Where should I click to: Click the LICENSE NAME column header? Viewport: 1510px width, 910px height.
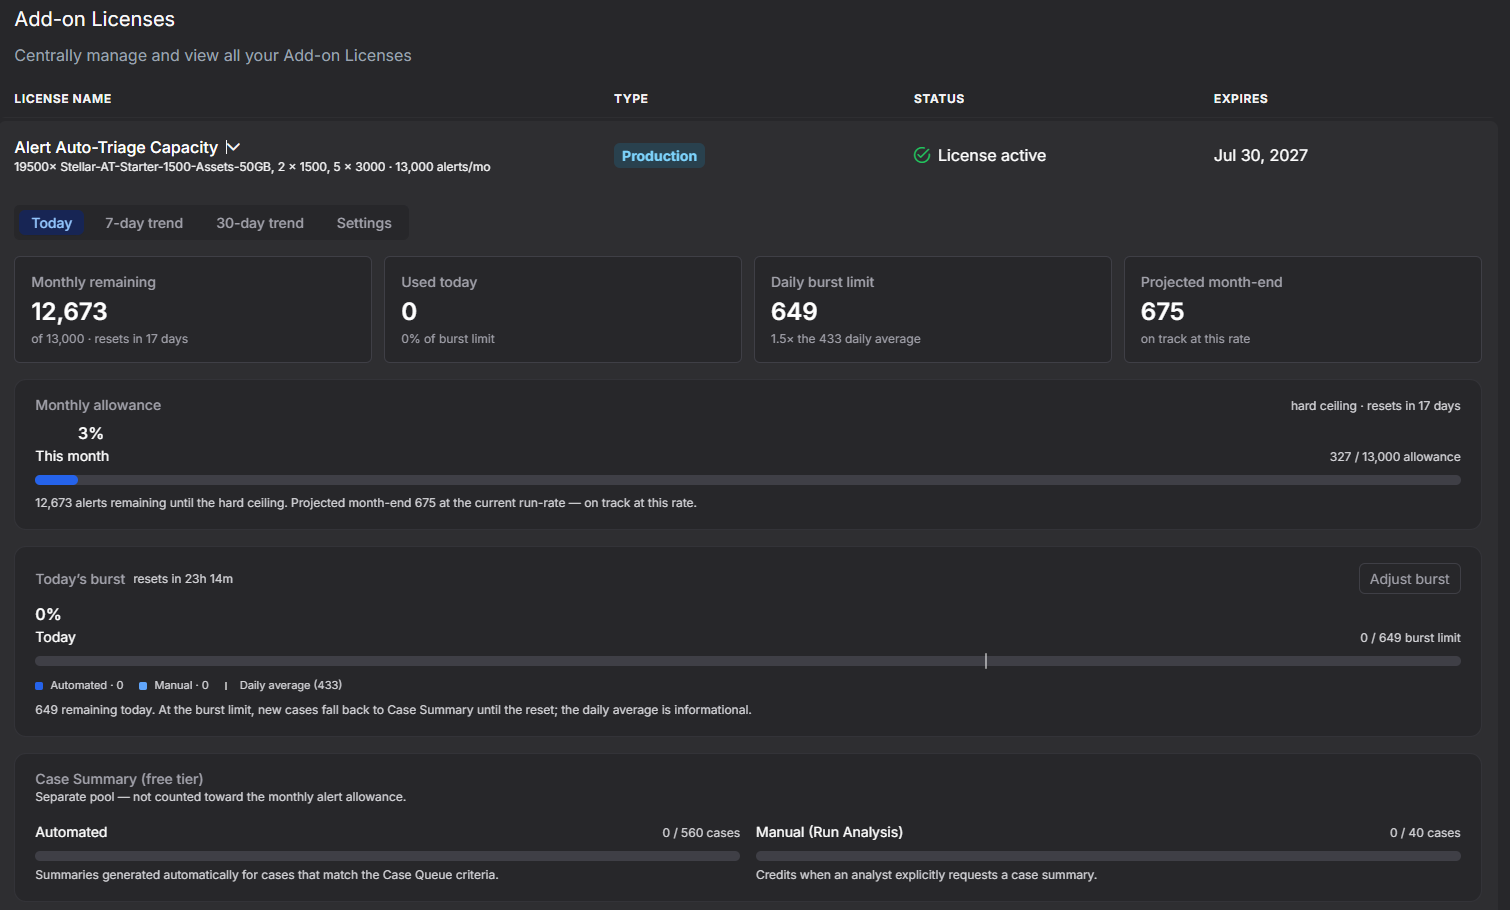(x=63, y=99)
